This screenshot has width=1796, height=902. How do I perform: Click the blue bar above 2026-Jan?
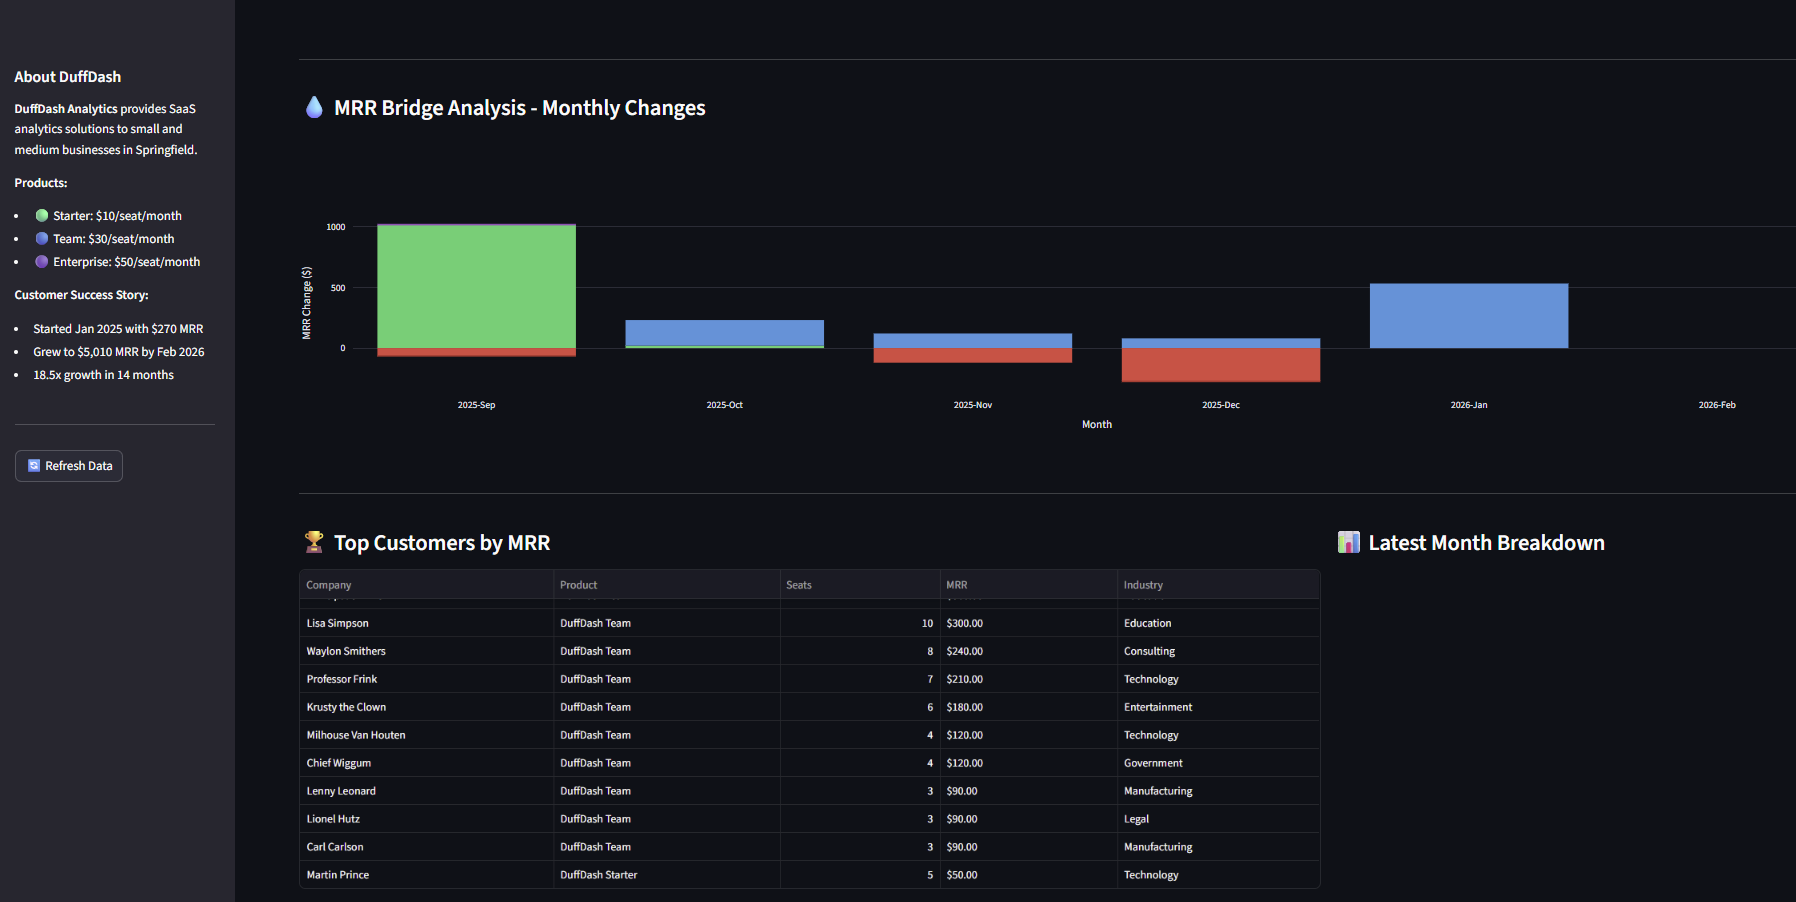pos(1468,315)
